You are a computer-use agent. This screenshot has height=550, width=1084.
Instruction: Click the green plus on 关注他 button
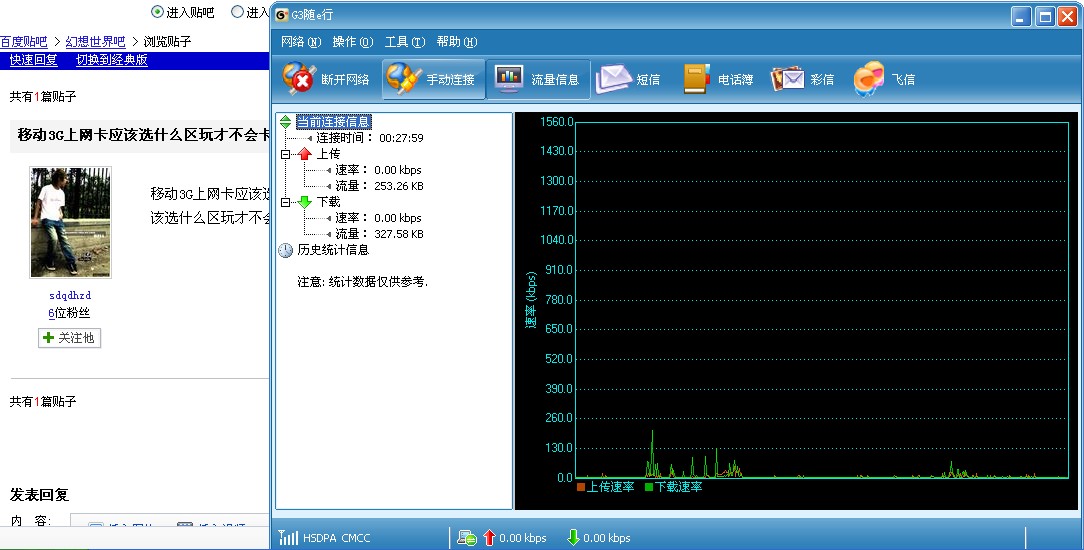48,338
